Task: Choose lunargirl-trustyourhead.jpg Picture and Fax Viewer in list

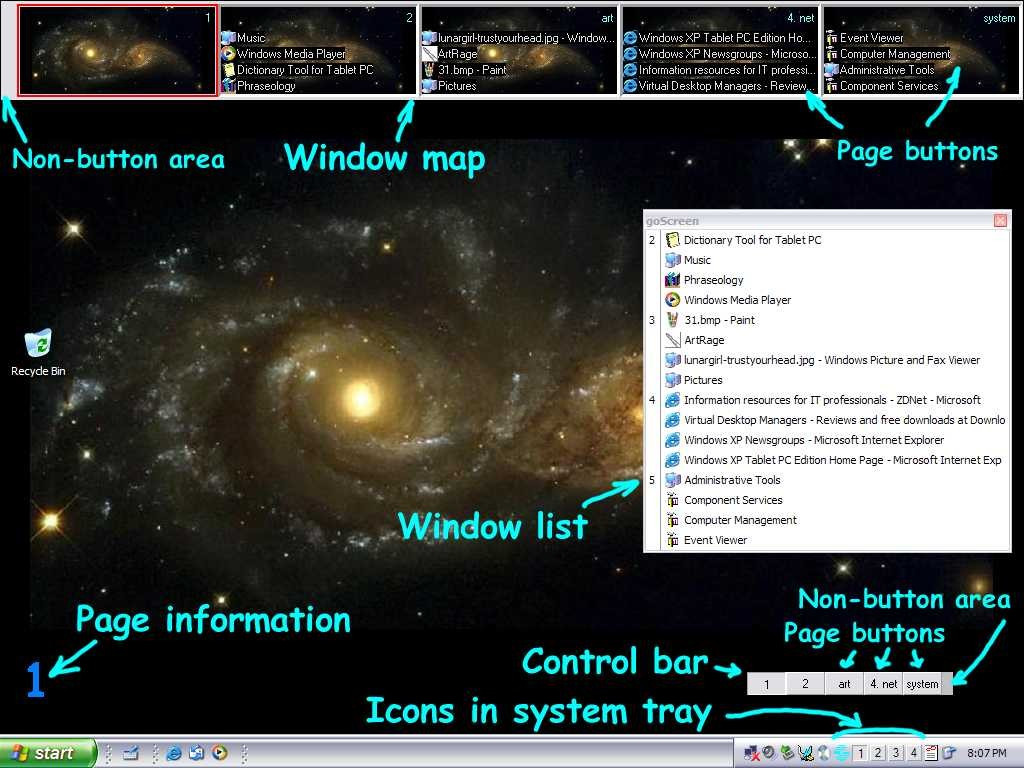Action: 836,360
